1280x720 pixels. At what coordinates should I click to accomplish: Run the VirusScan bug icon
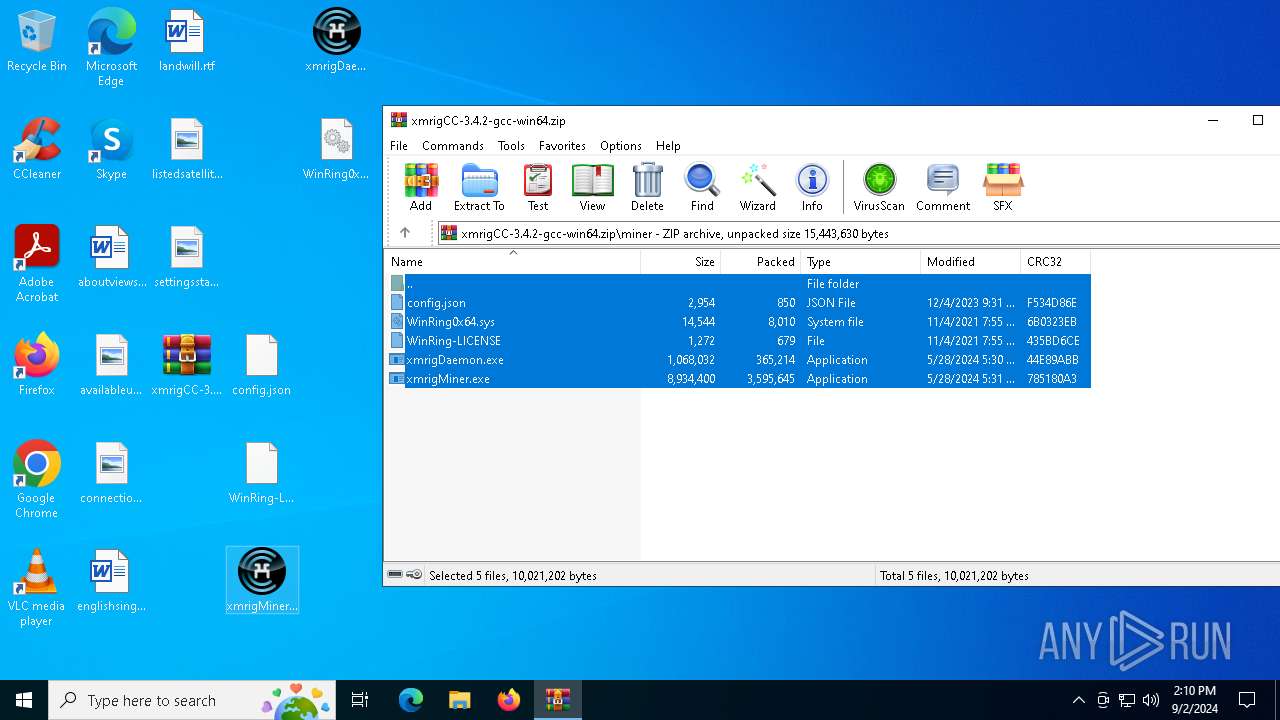pyautogui.click(x=879, y=187)
